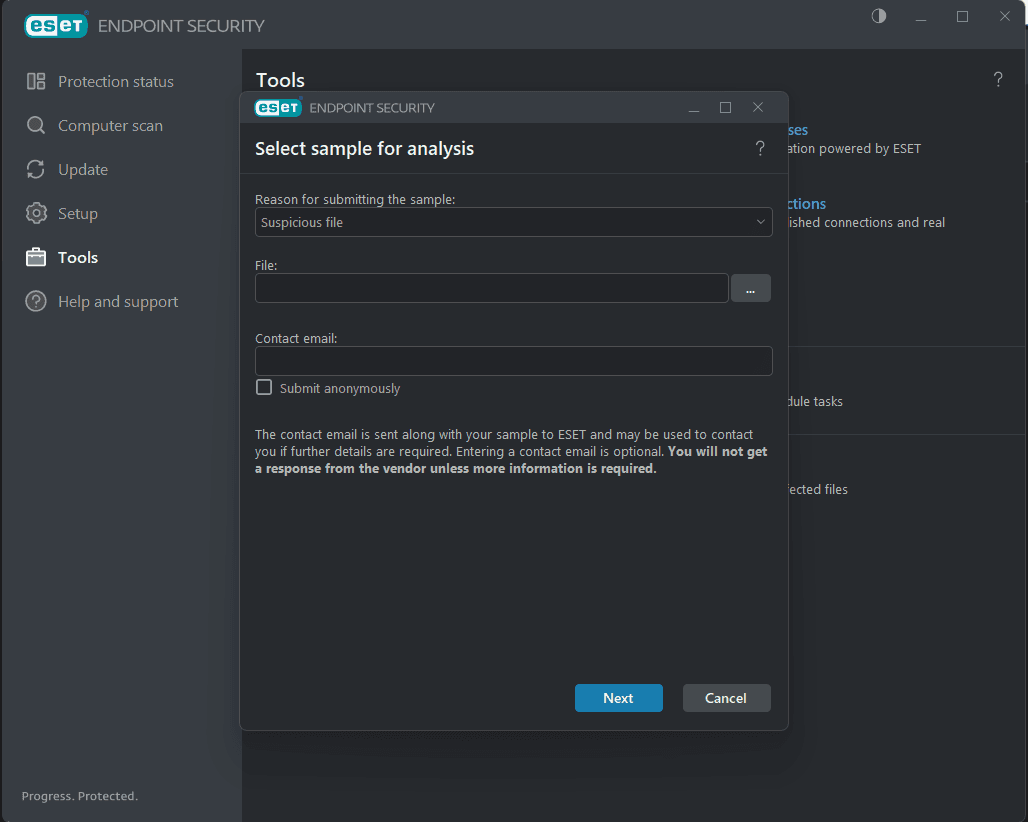Viewport: 1028px width, 822px height.
Task: Open help for the Tools page
Action: pos(998,79)
